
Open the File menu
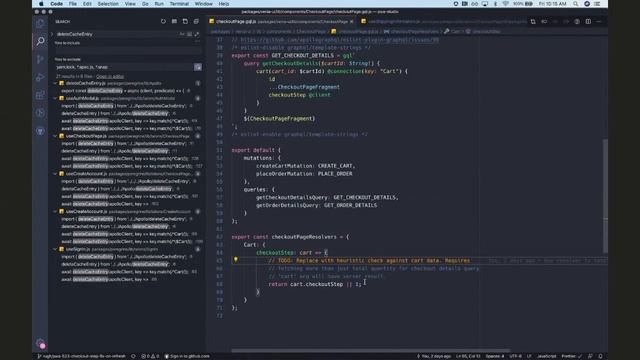pyautogui.click(x=73, y=4)
